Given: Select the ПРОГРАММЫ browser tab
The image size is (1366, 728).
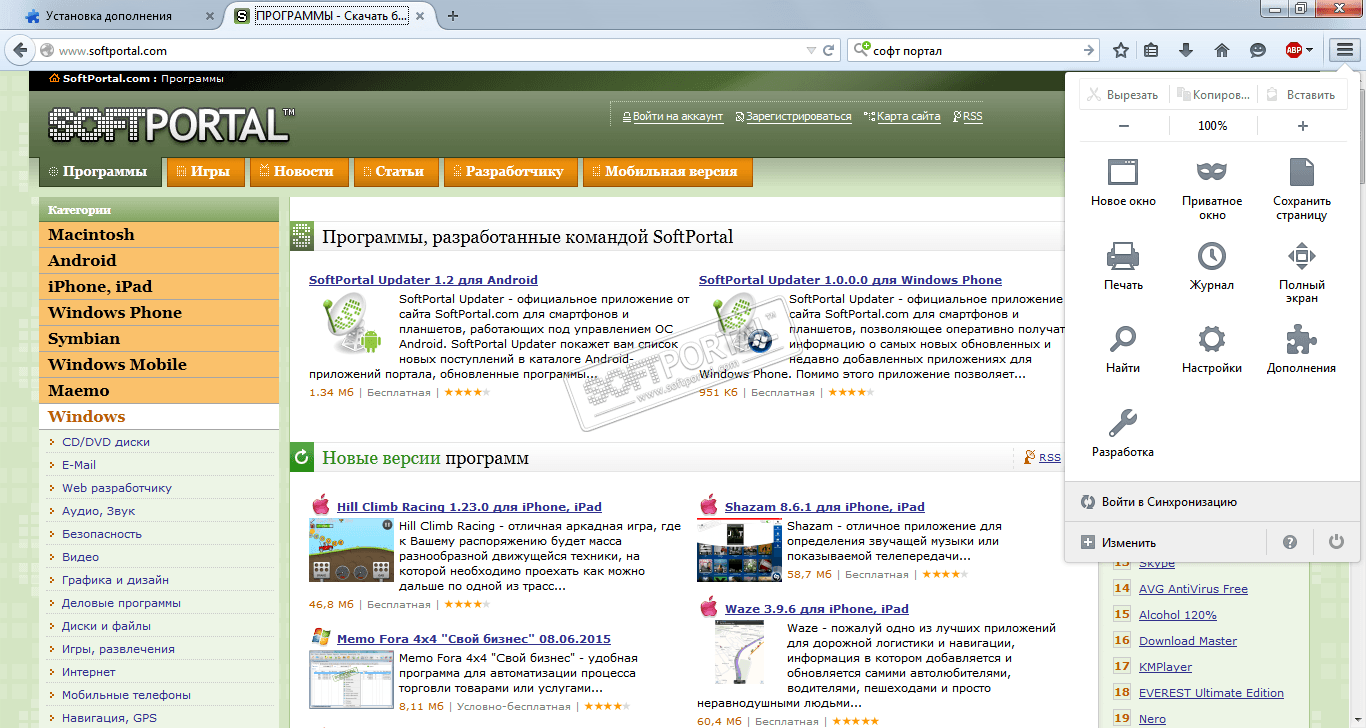Looking at the screenshot, I should [331, 16].
